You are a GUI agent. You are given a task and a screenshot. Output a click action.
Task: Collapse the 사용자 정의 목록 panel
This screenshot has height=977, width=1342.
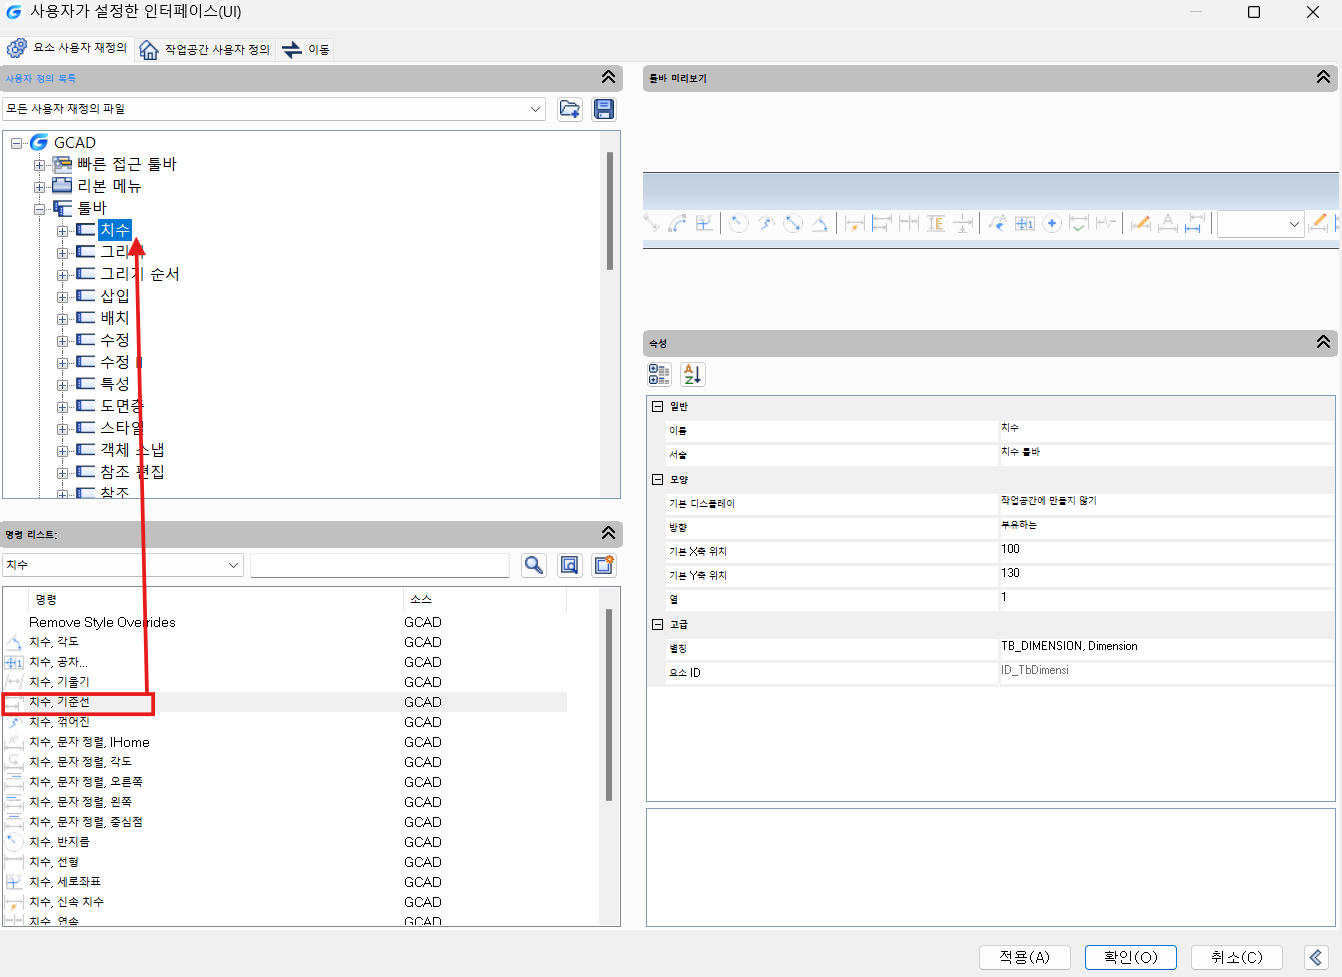click(608, 77)
